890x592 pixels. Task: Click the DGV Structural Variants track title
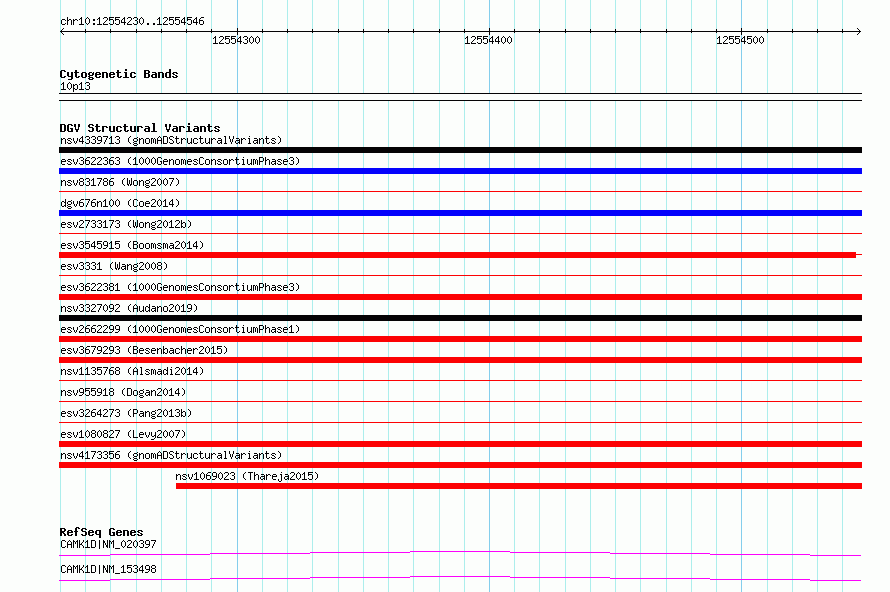pyautogui.click(x=140, y=128)
